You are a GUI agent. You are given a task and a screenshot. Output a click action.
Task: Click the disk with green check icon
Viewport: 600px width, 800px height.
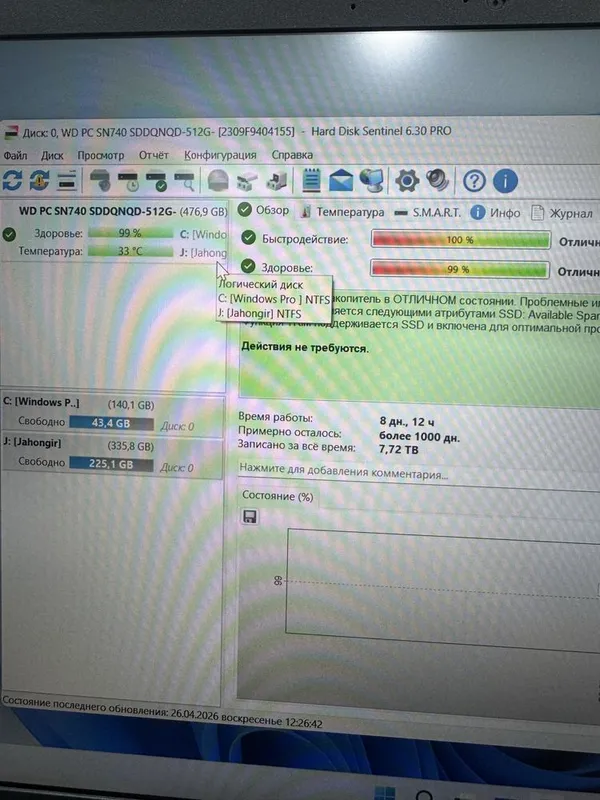pos(156,182)
